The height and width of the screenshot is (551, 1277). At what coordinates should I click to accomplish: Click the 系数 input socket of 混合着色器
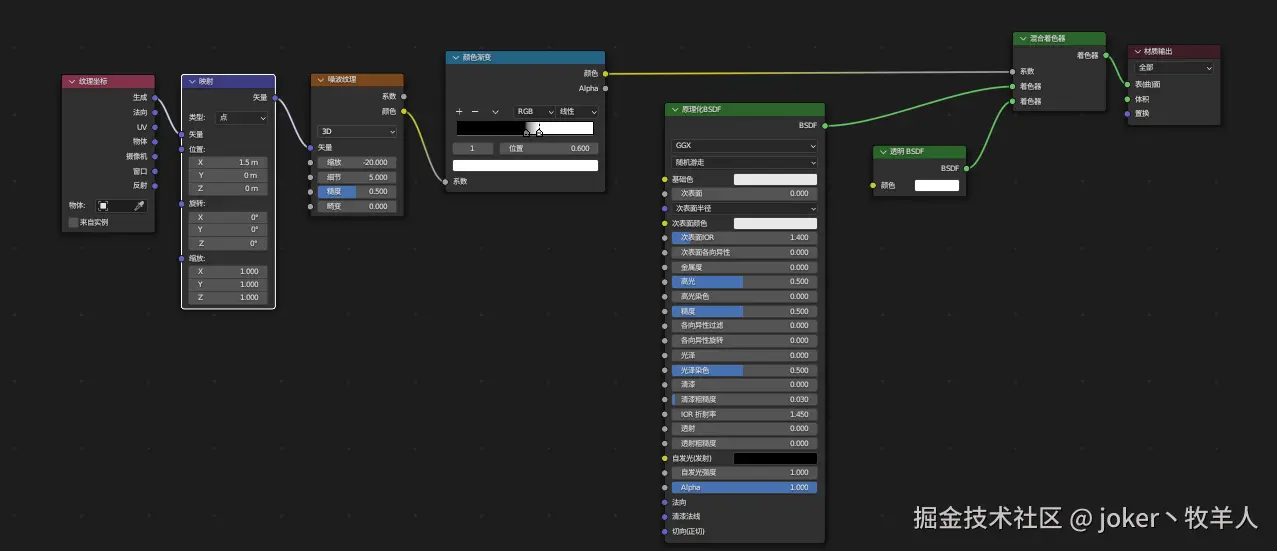tap(1013, 72)
